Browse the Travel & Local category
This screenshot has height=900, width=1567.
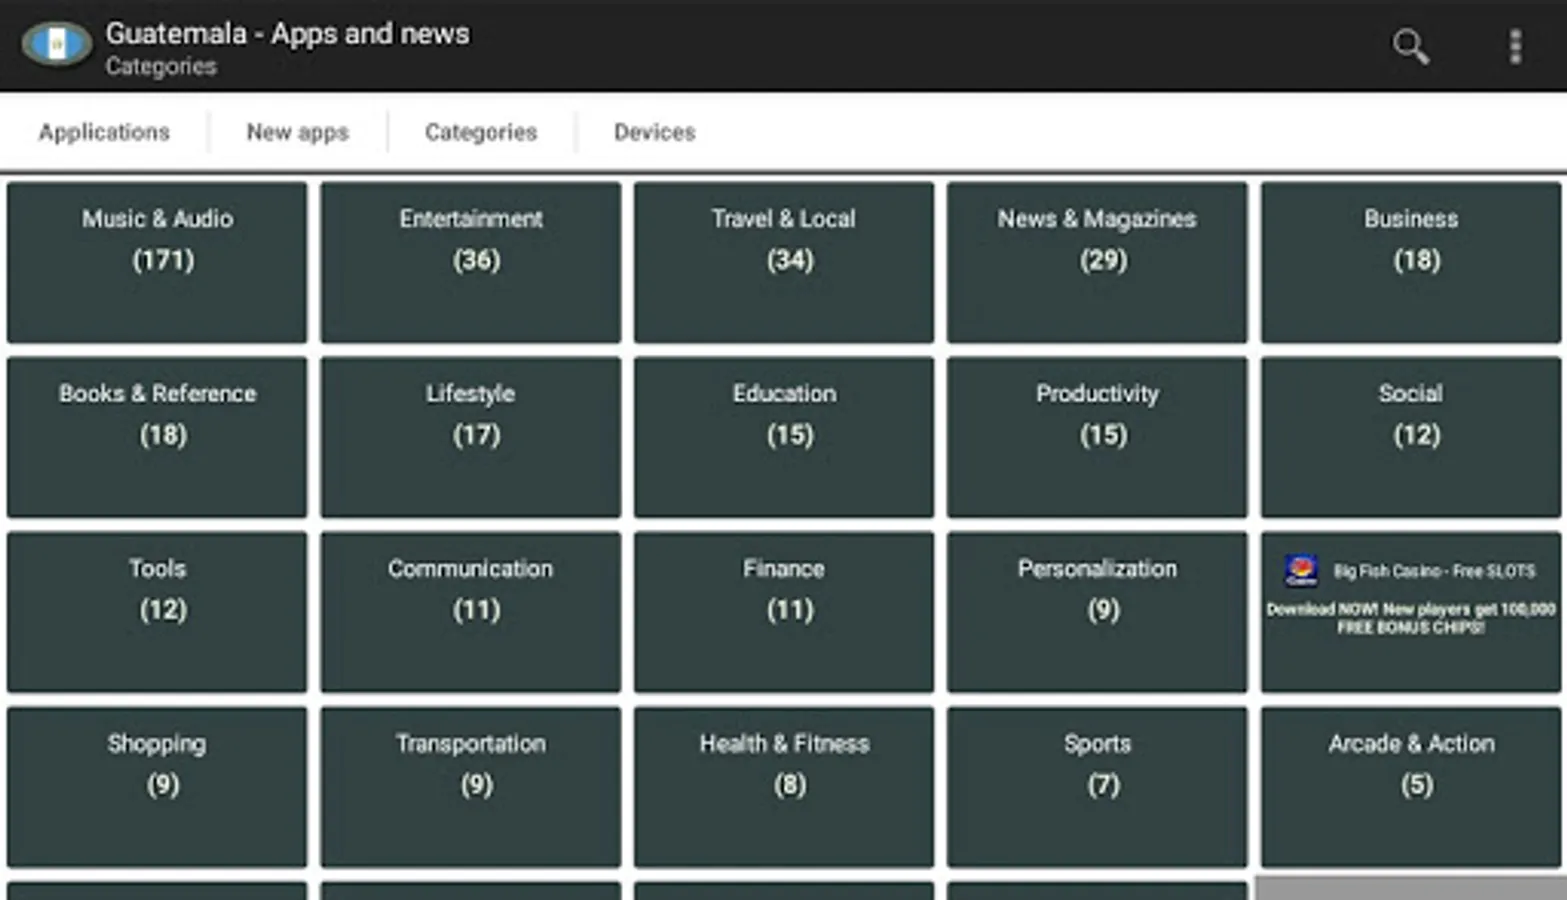tap(784, 262)
